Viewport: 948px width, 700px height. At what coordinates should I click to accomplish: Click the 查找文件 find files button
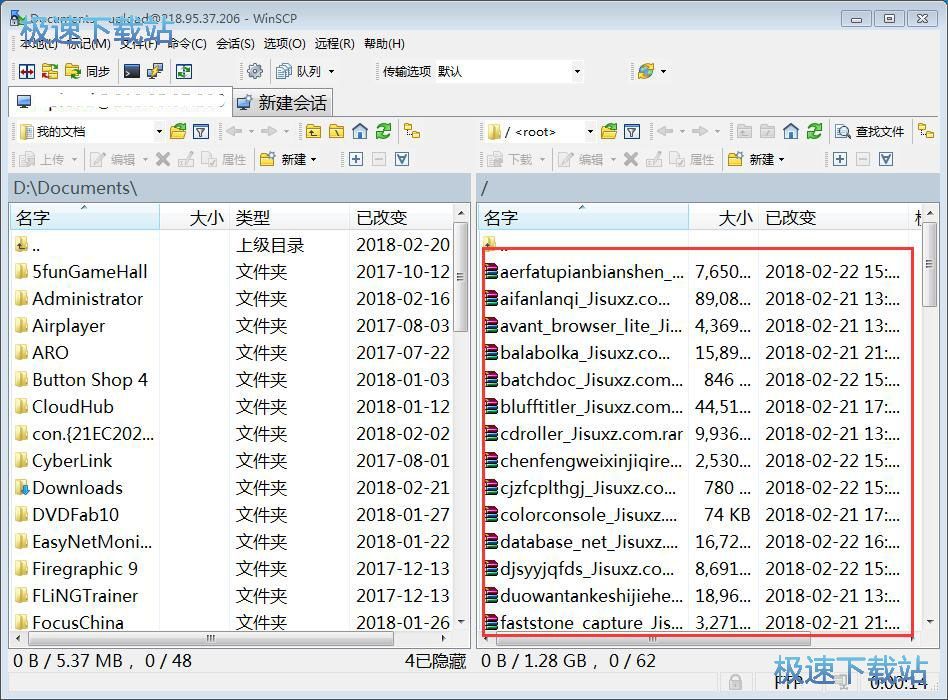click(x=869, y=131)
